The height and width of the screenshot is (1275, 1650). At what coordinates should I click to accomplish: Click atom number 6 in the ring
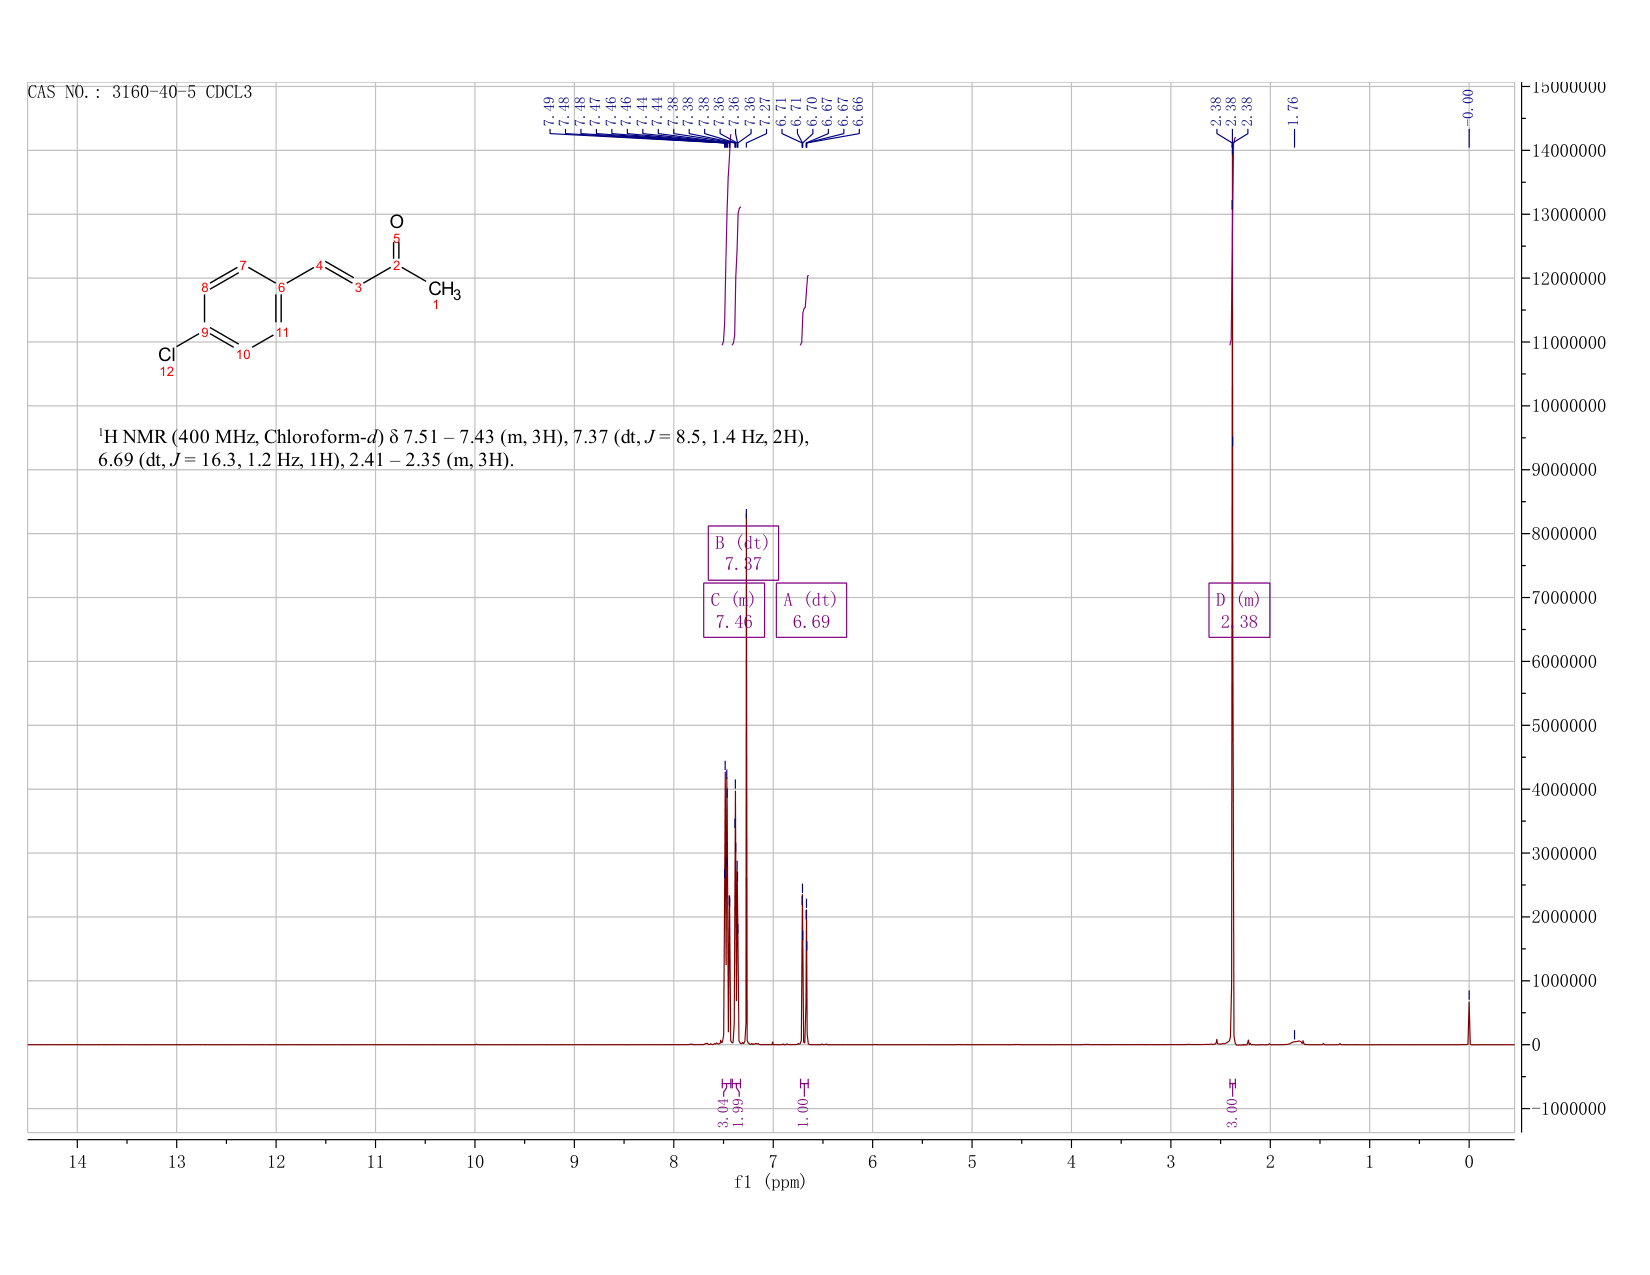282,288
